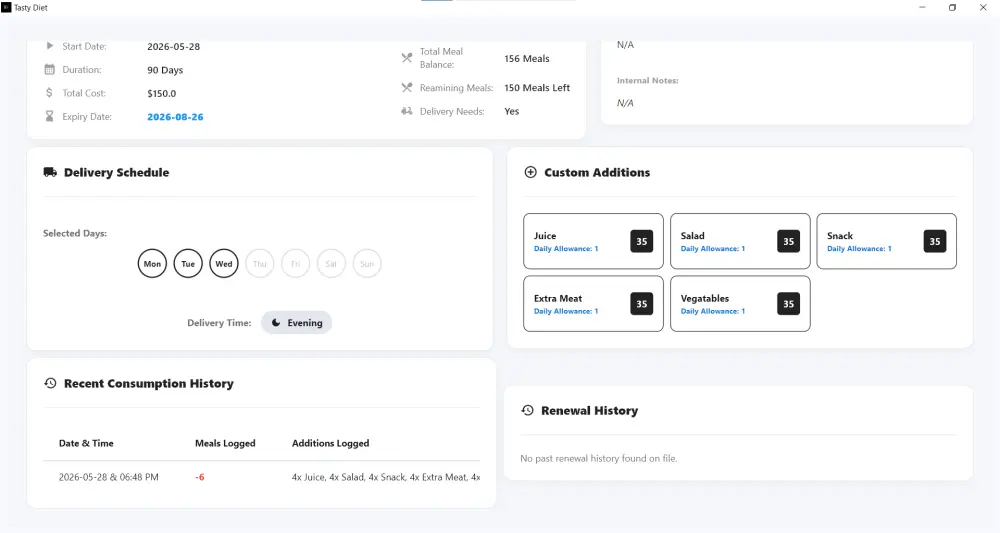Viewport: 1000px width, 533px height.
Task: Click the history icon beside Renewal History
Action: coord(527,410)
